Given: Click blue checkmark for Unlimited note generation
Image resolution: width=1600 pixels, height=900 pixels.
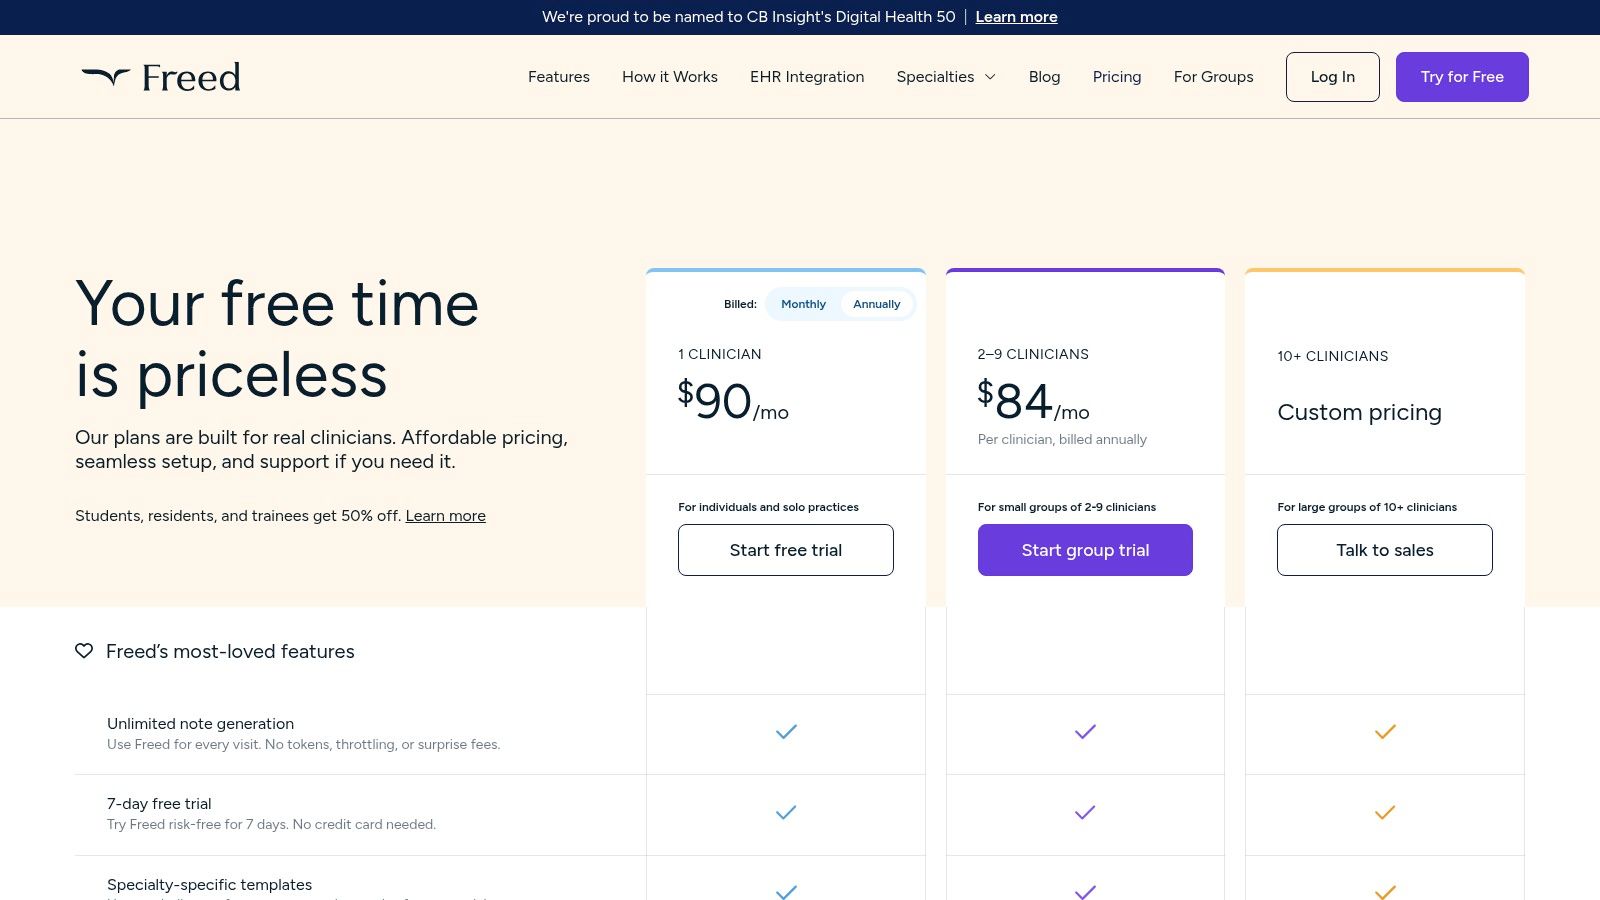Looking at the screenshot, I should (786, 732).
